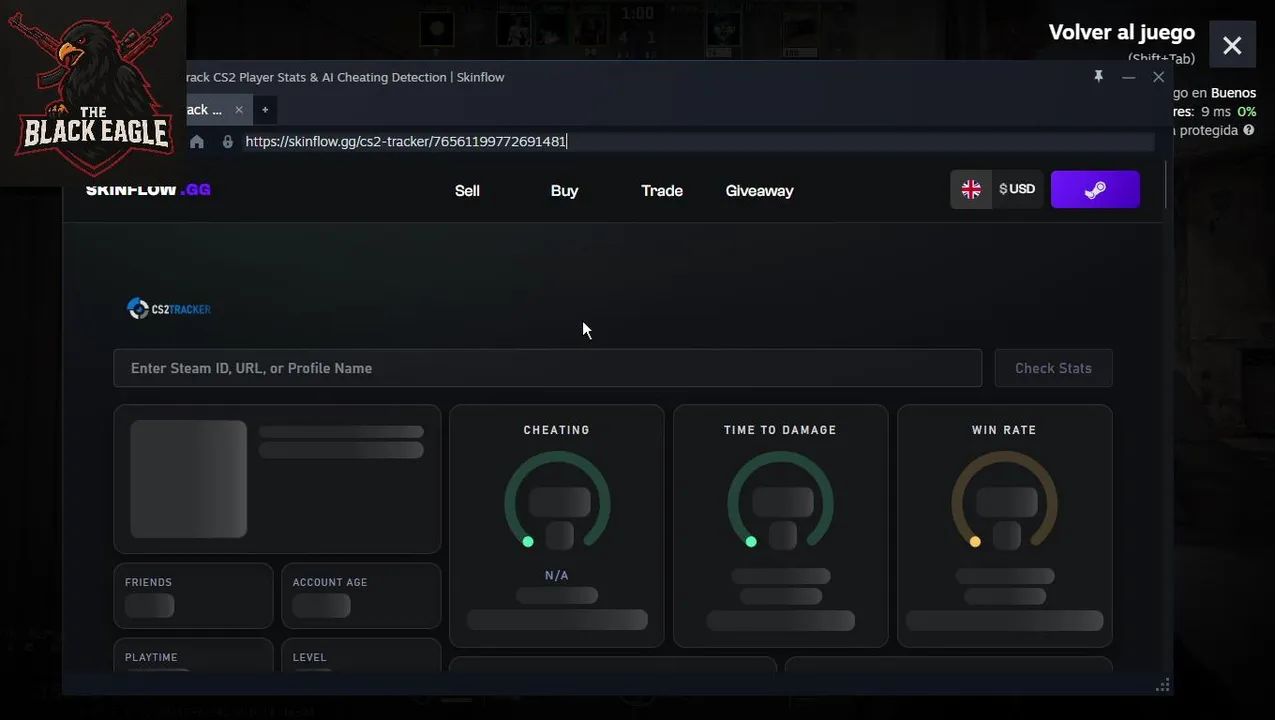Open the Buy menu item
This screenshot has width=1275, height=720.
(564, 190)
